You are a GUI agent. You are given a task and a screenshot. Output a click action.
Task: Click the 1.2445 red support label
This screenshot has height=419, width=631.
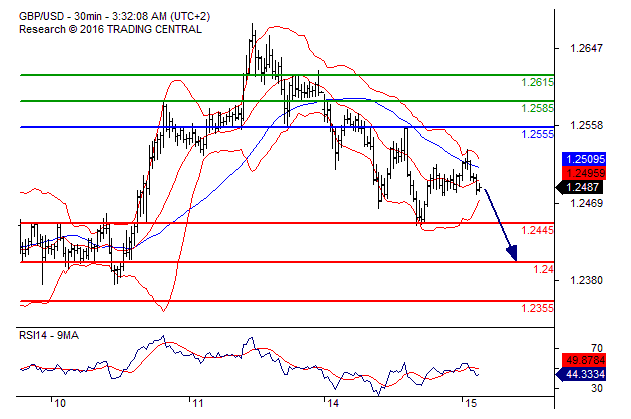537,230
